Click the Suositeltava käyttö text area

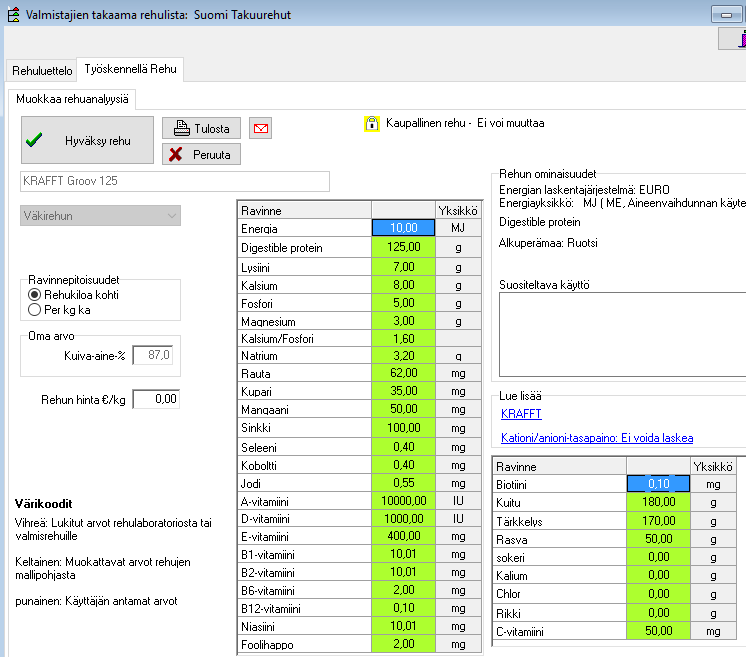pyautogui.click(x=622, y=334)
